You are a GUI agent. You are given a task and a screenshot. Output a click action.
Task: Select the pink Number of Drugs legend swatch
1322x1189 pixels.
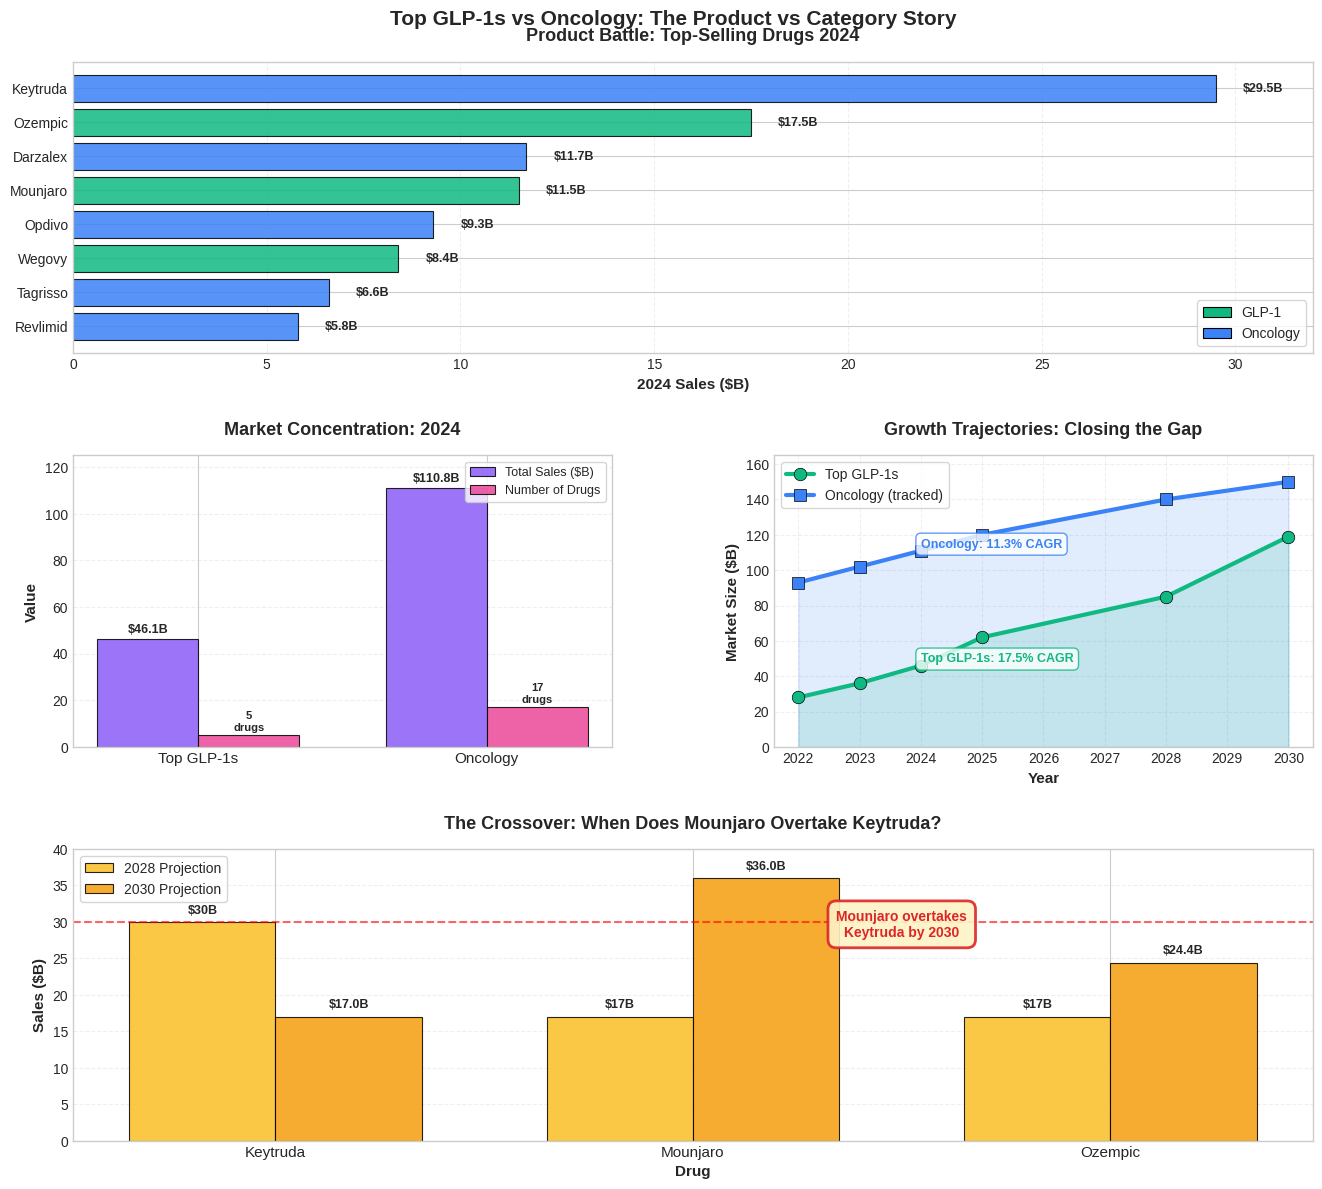click(483, 490)
